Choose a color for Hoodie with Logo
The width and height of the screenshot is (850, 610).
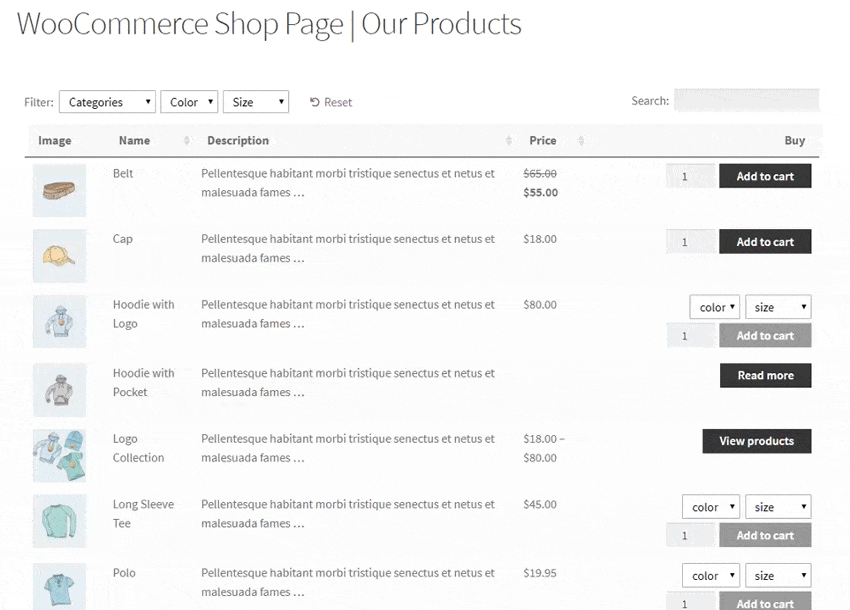pos(714,306)
